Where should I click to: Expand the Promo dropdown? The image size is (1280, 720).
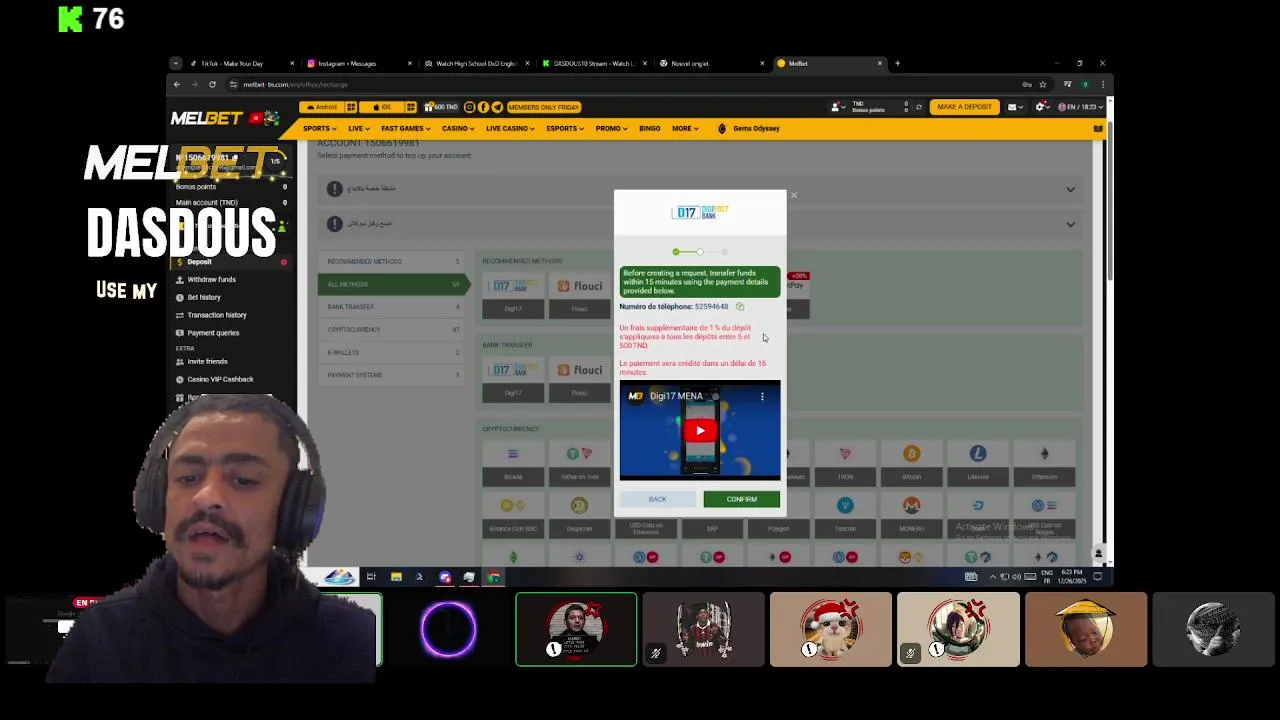pyautogui.click(x=611, y=128)
